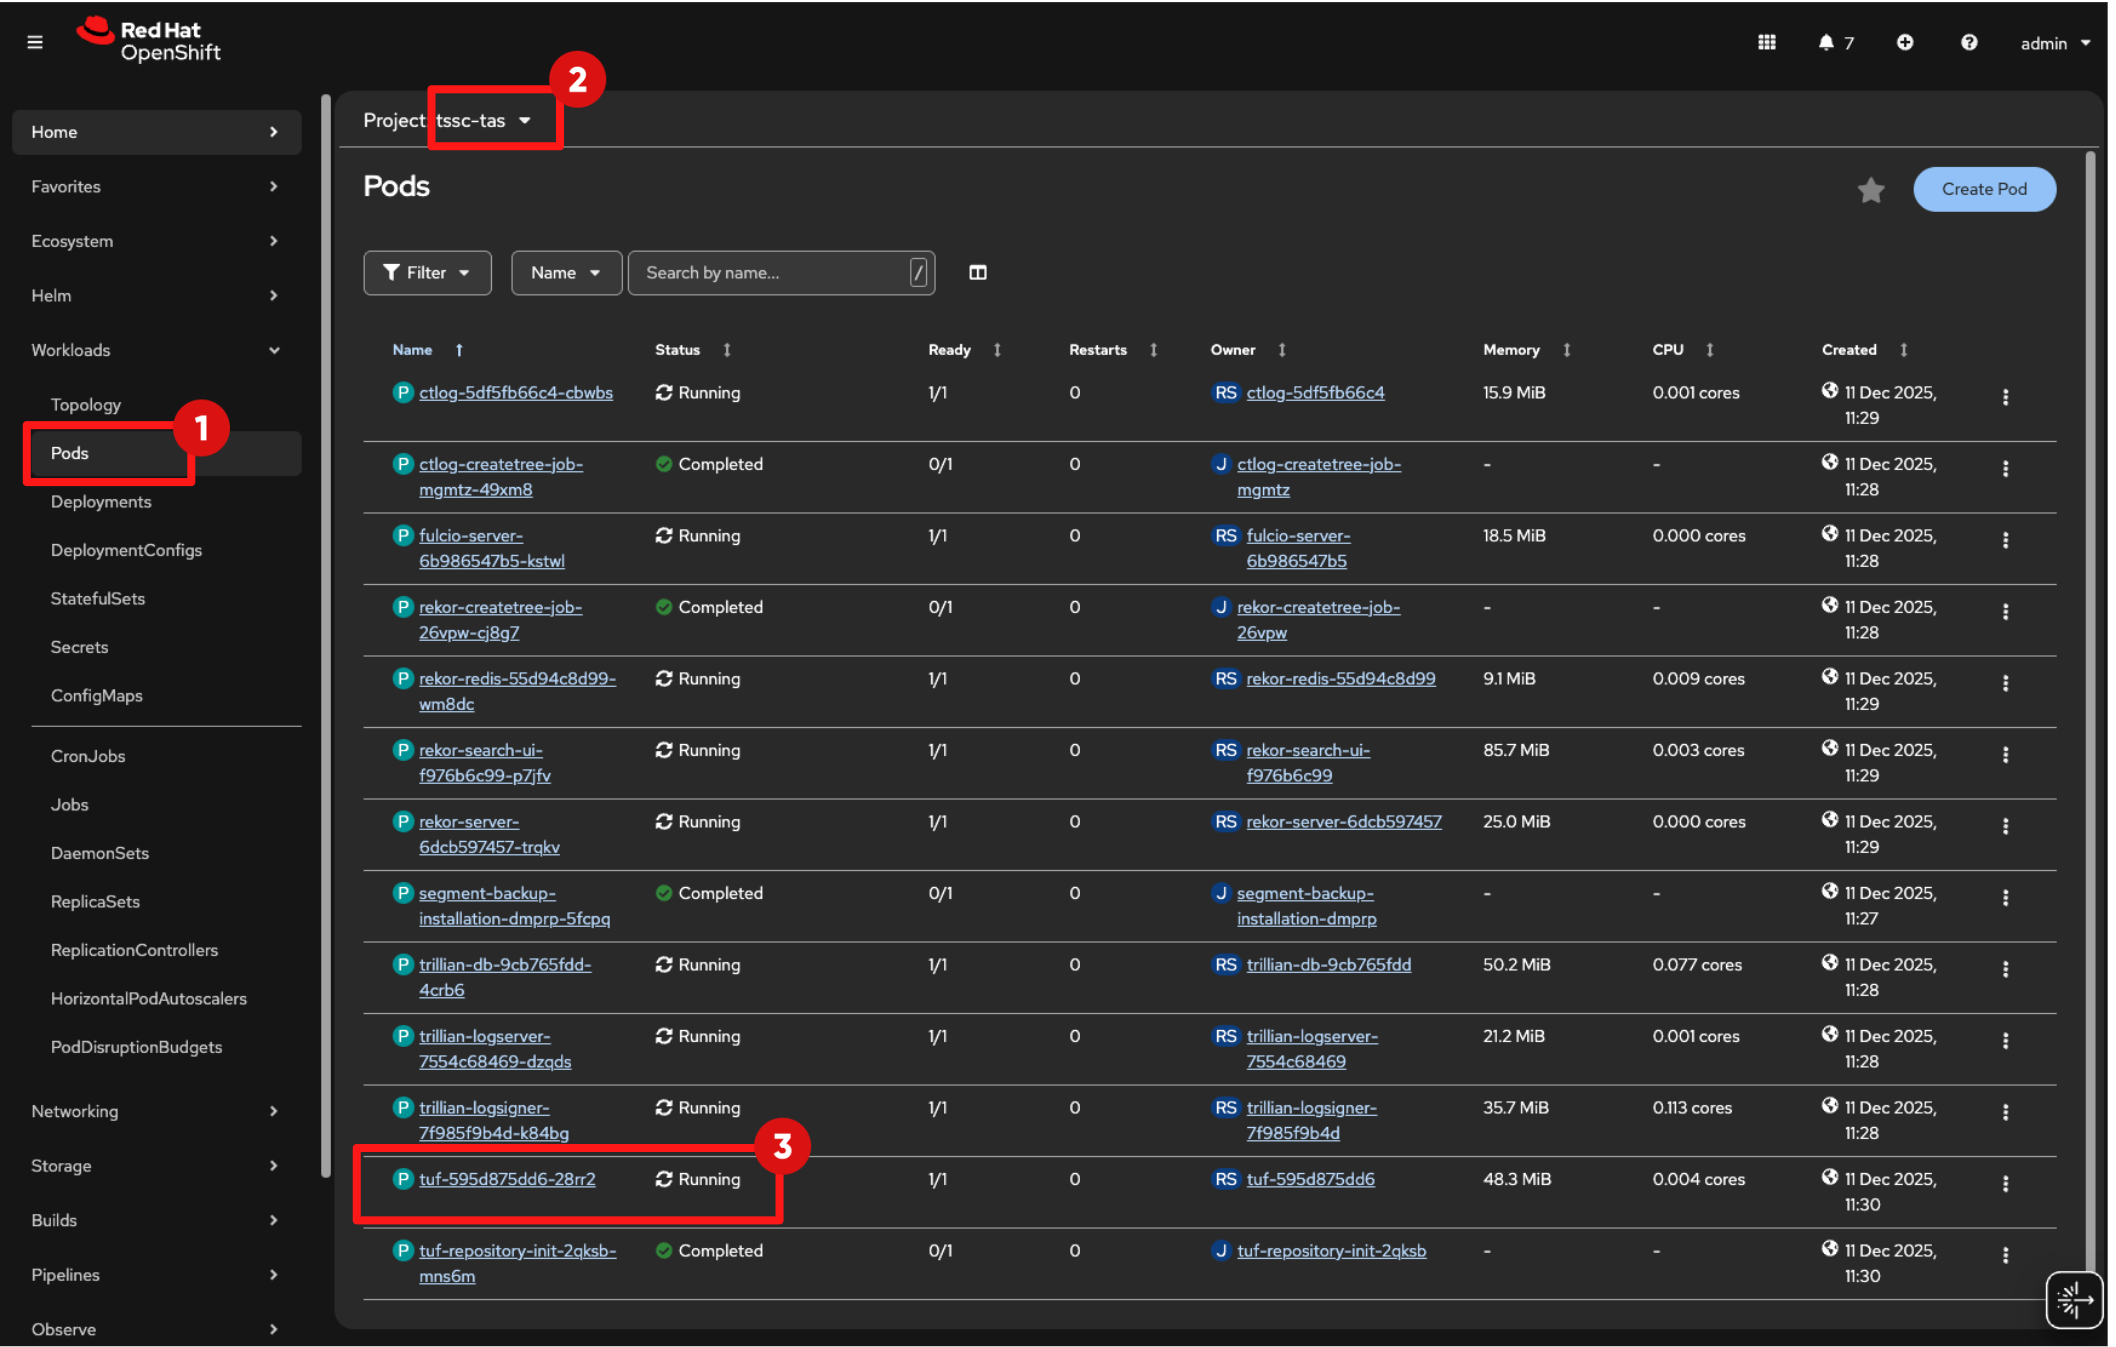Screen dimensions: 2116x1347
Task: Open the trillian-db-9cb765fdd ReplicaSet owner link
Action: [1328, 965]
